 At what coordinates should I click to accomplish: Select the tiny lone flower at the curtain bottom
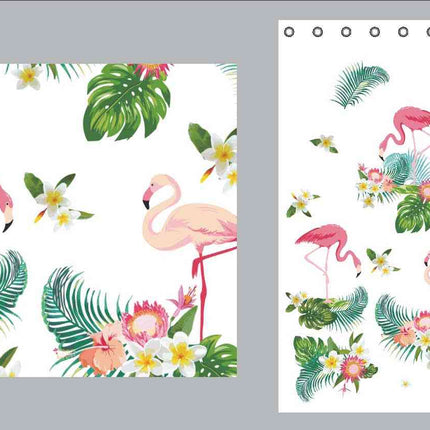(405, 384)
